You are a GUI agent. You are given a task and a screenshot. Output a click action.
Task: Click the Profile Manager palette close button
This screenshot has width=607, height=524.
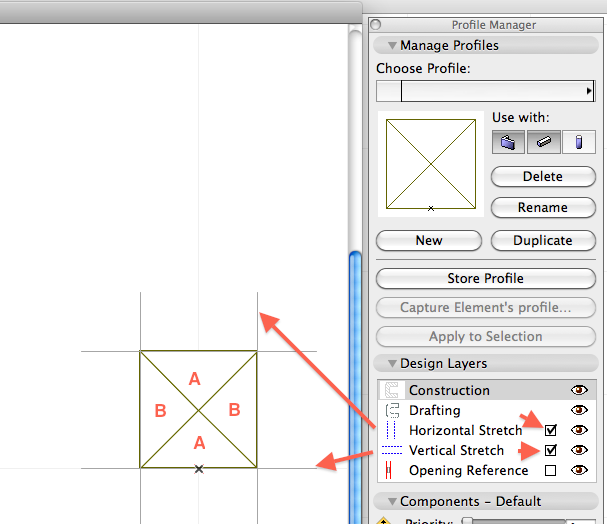point(376,25)
